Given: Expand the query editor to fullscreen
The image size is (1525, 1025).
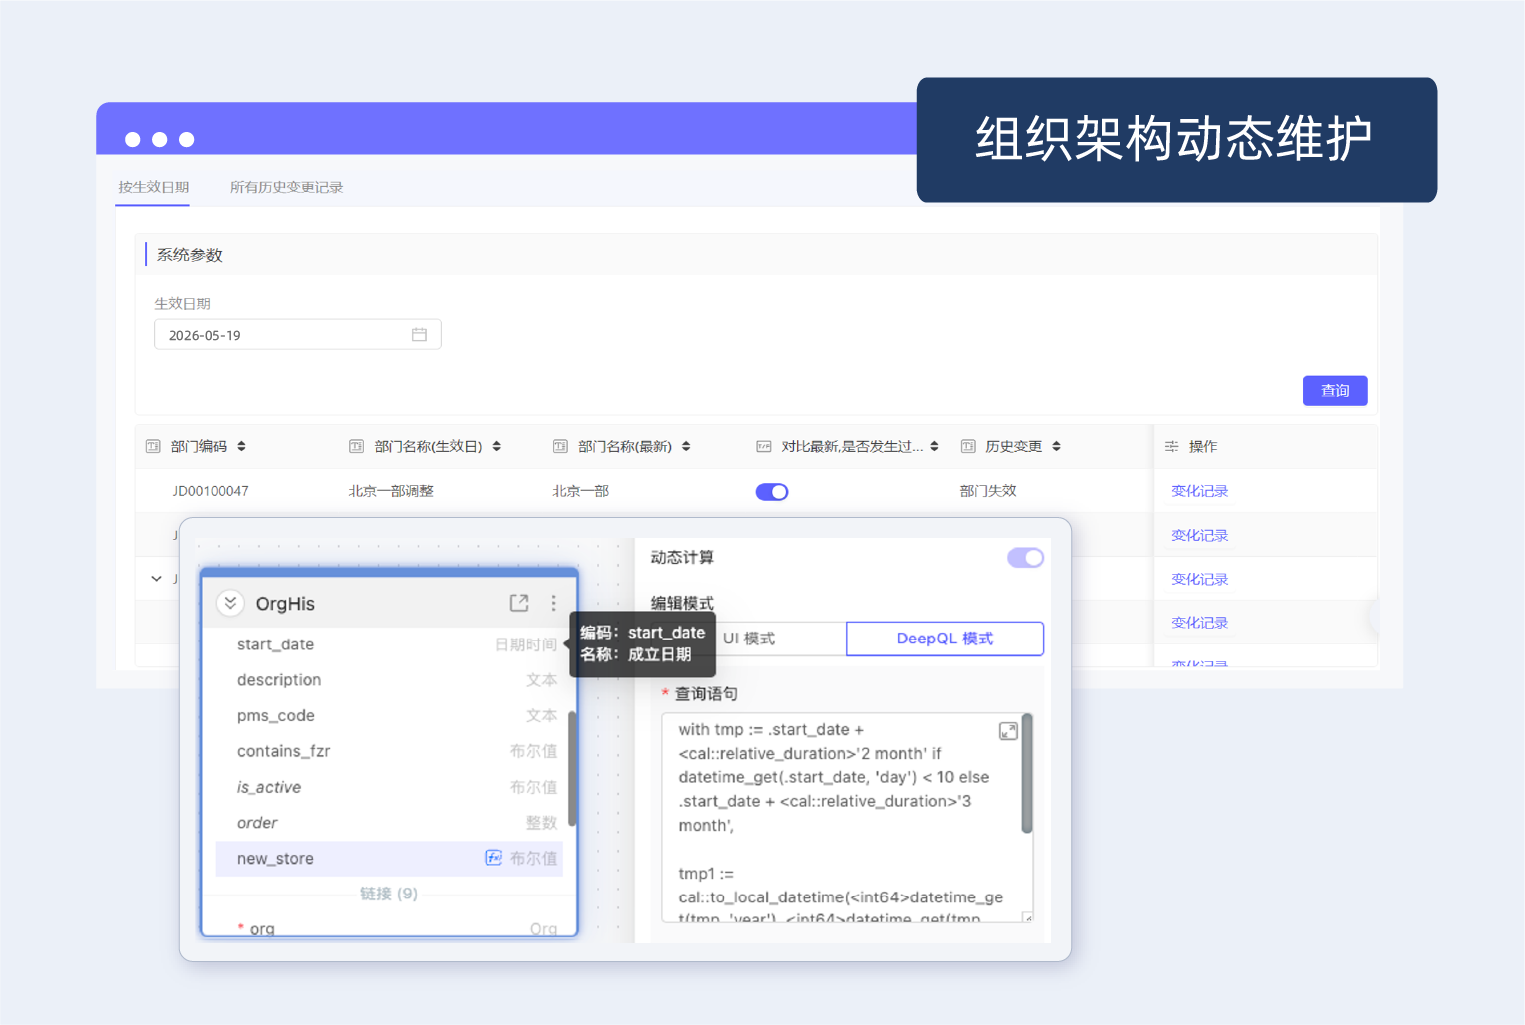Looking at the screenshot, I should (x=1008, y=731).
